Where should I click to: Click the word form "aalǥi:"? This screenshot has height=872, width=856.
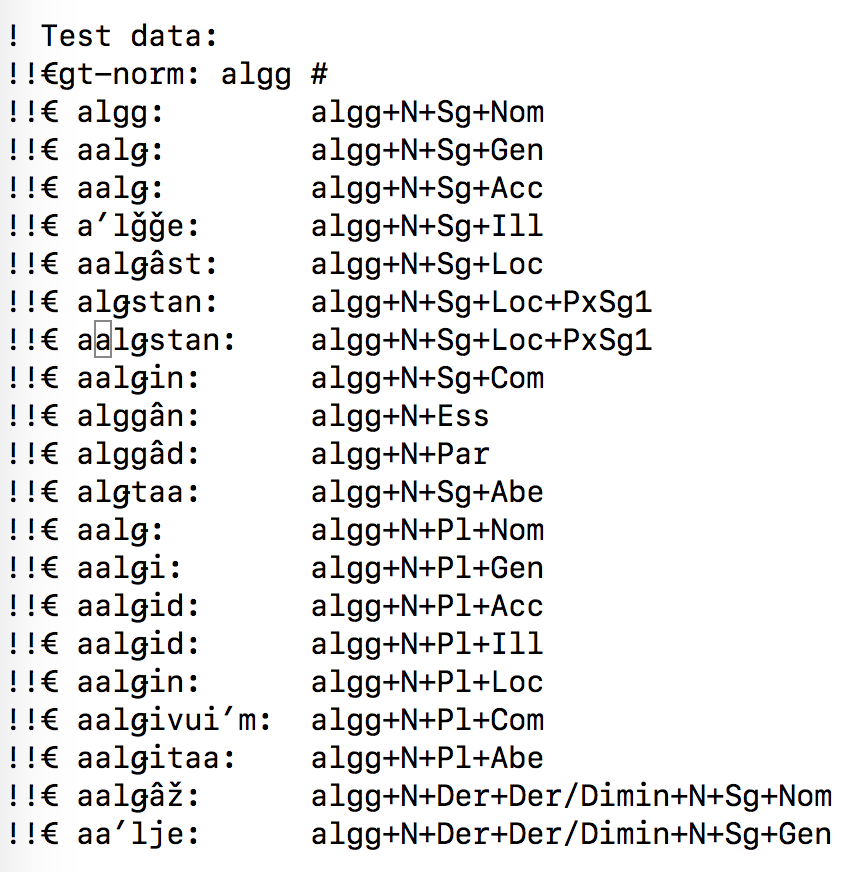click(x=128, y=568)
